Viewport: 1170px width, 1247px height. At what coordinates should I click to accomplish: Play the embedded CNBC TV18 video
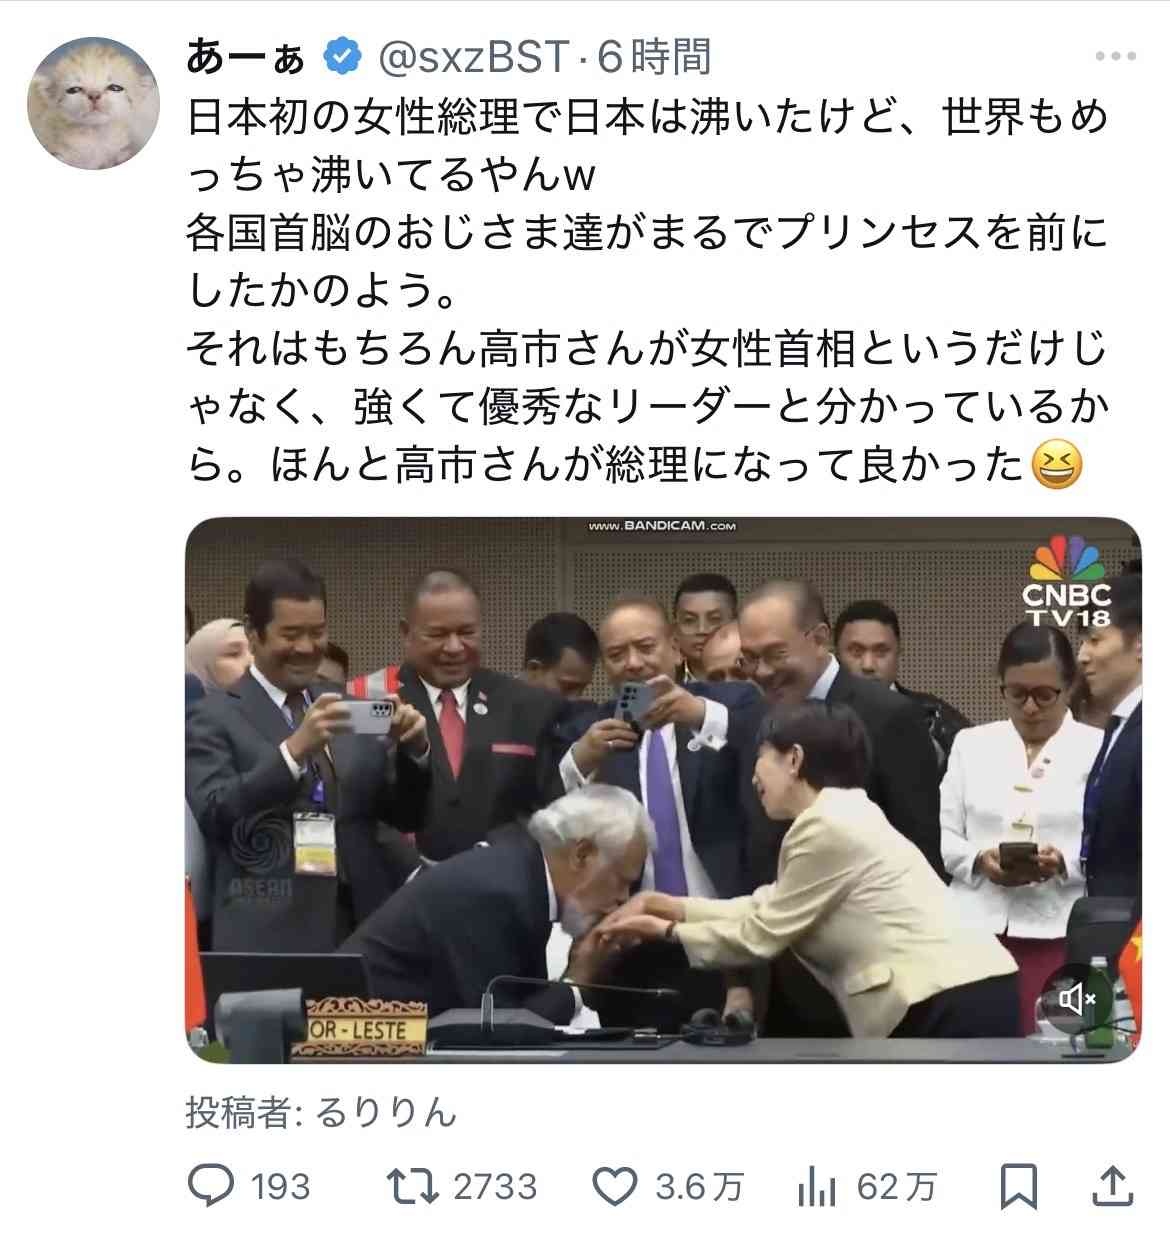pyautogui.click(x=664, y=790)
